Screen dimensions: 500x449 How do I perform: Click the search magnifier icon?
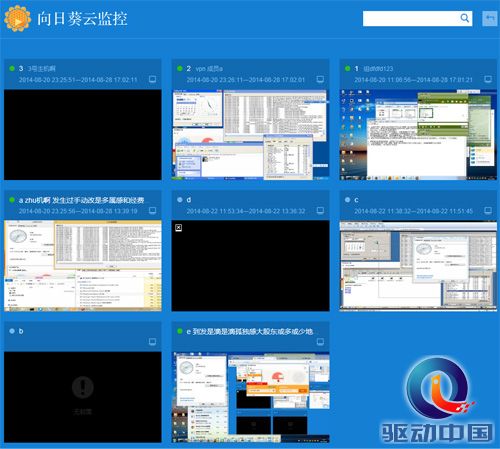click(465, 18)
